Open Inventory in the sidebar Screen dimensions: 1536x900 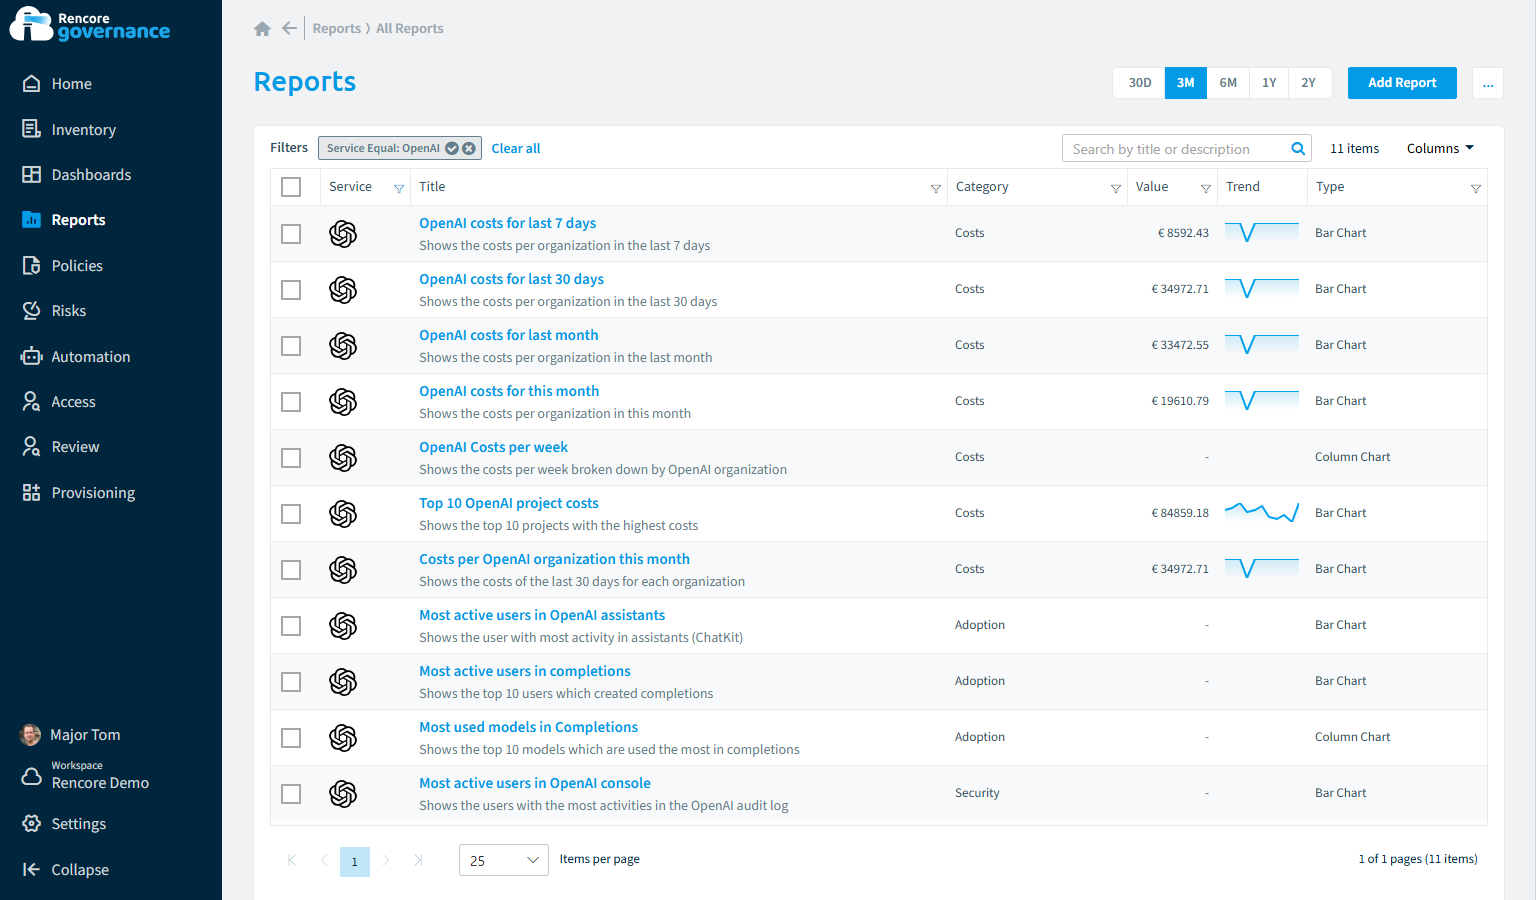[83, 130]
